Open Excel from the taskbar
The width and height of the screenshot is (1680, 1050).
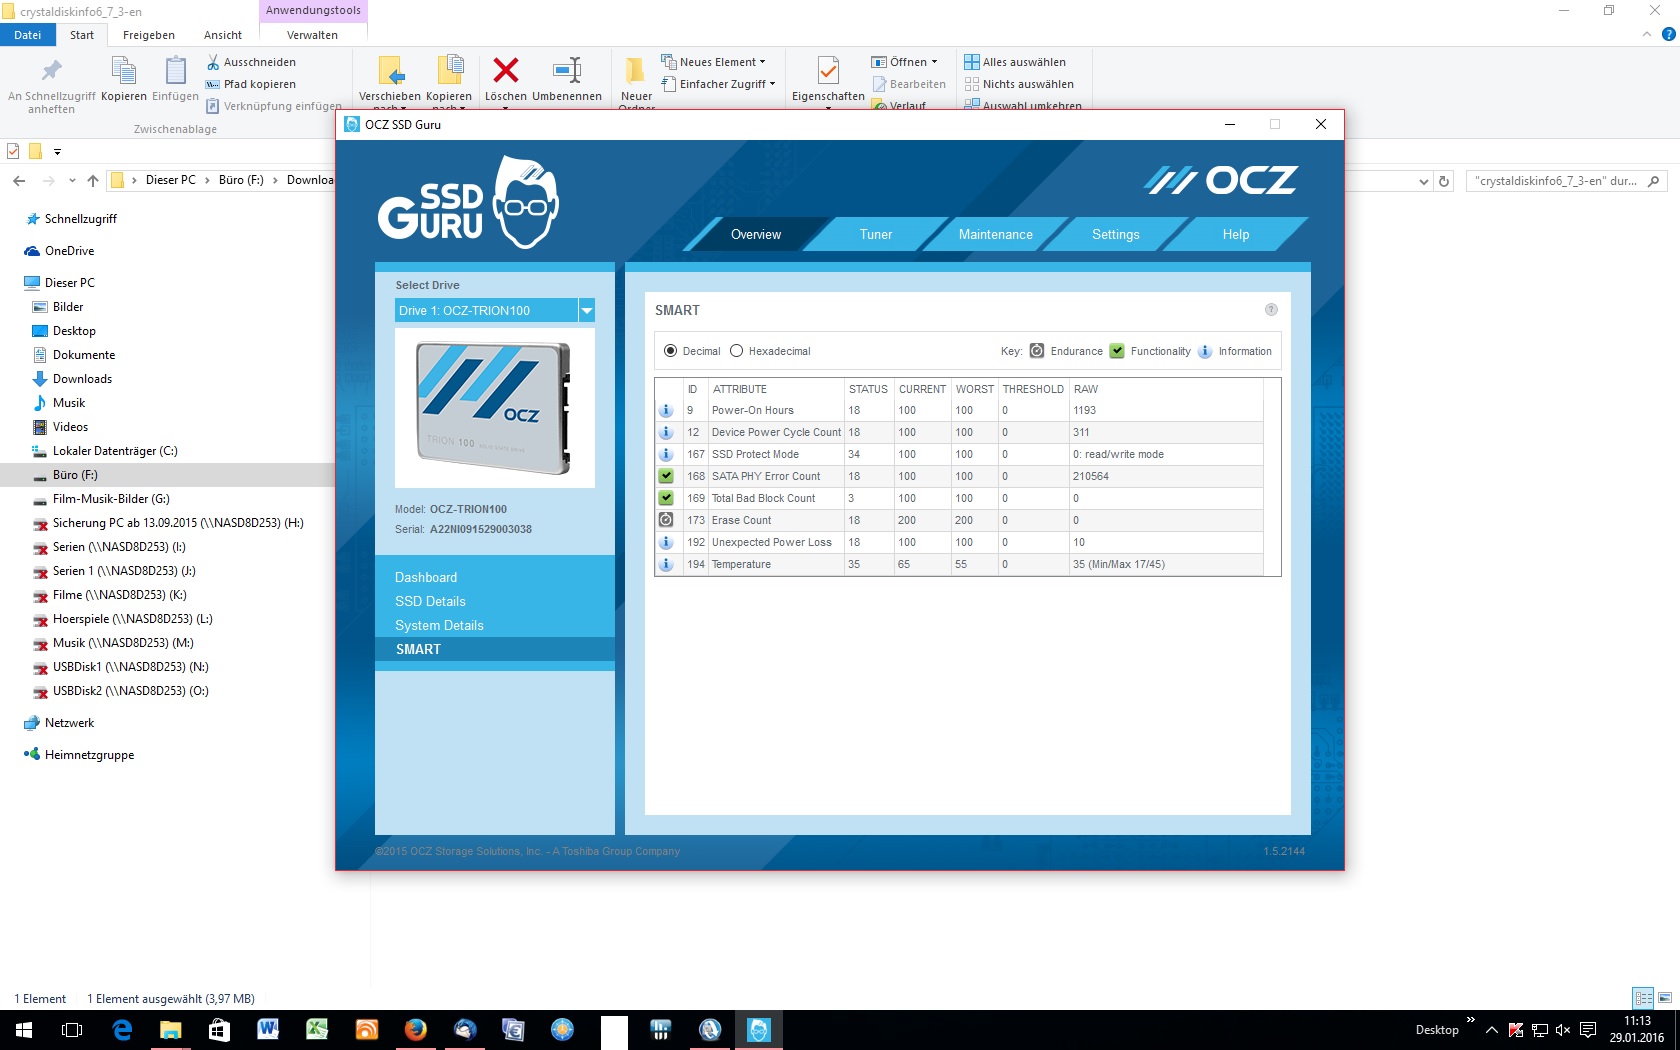317,1030
